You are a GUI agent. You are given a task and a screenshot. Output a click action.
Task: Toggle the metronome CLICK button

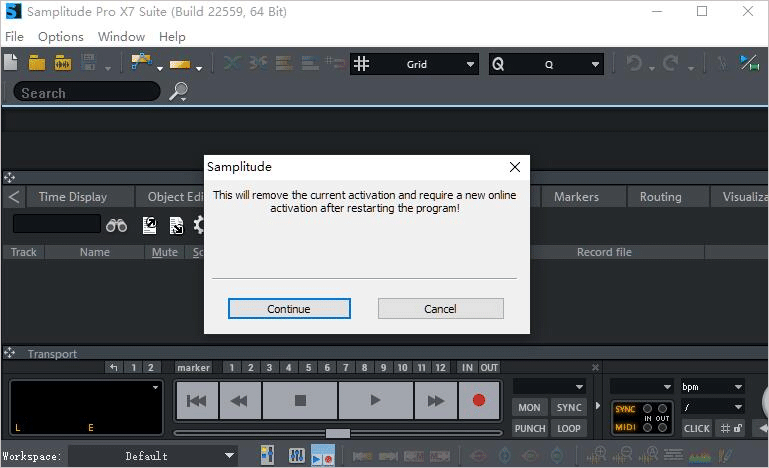(696, 428)
